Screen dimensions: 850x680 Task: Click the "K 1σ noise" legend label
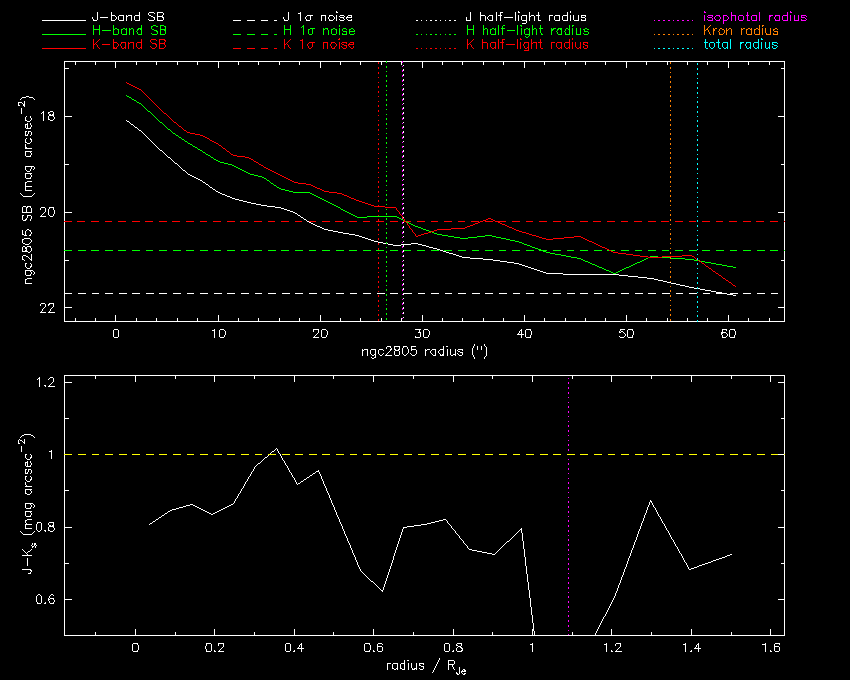coord(320,45)
